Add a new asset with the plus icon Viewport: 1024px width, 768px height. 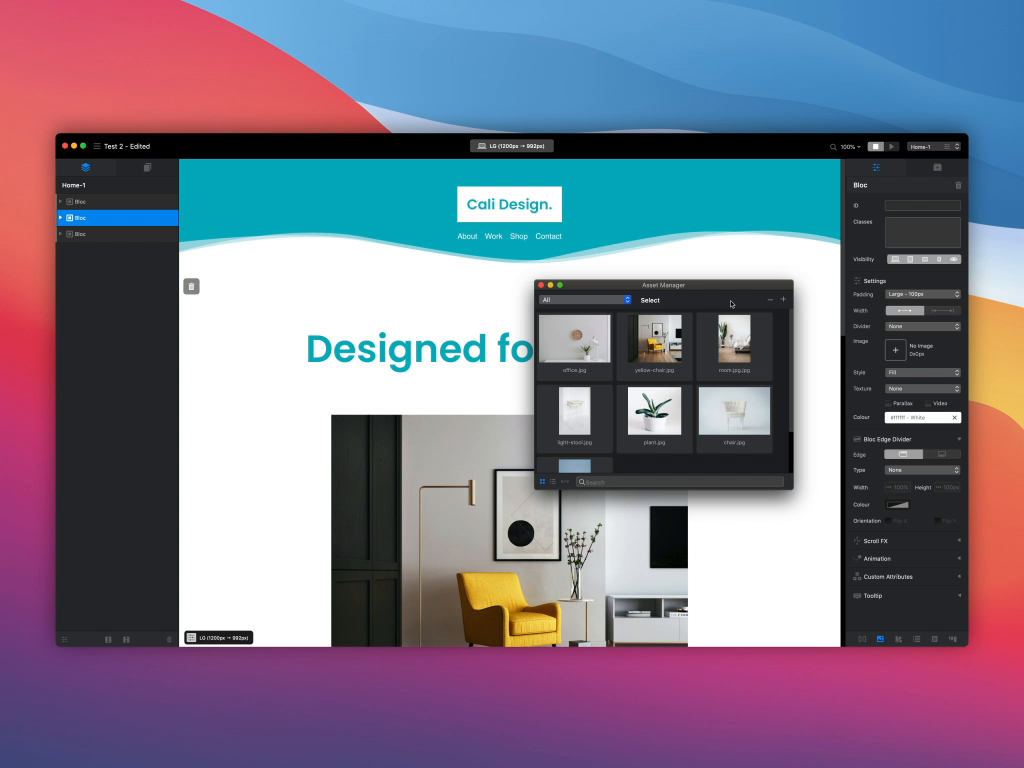pos(783,299)
